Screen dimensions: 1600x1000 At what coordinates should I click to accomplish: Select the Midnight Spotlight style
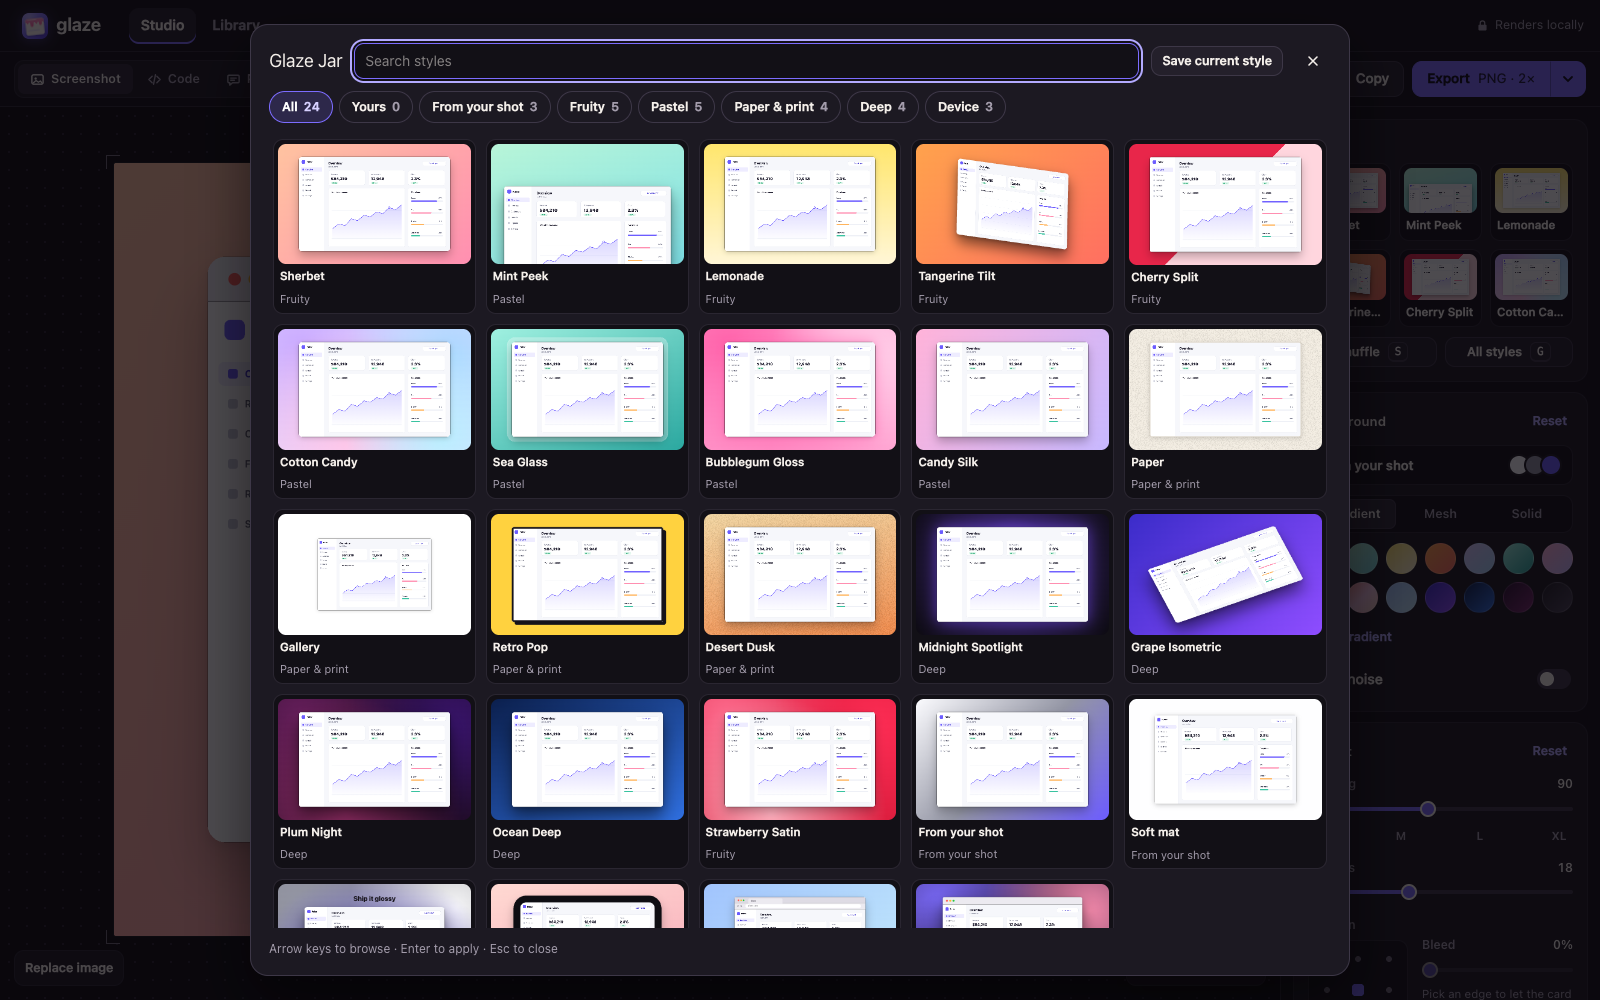[1012, 597]
